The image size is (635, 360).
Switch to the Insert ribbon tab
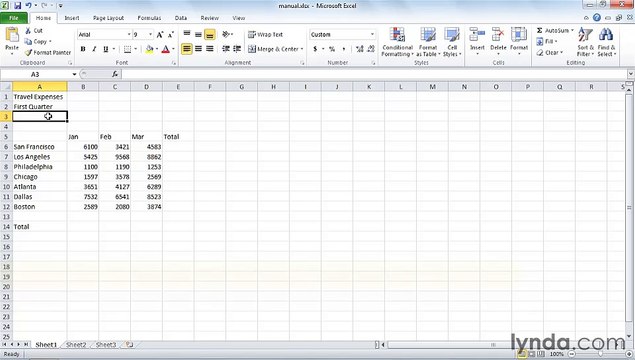tap(72, 18)
